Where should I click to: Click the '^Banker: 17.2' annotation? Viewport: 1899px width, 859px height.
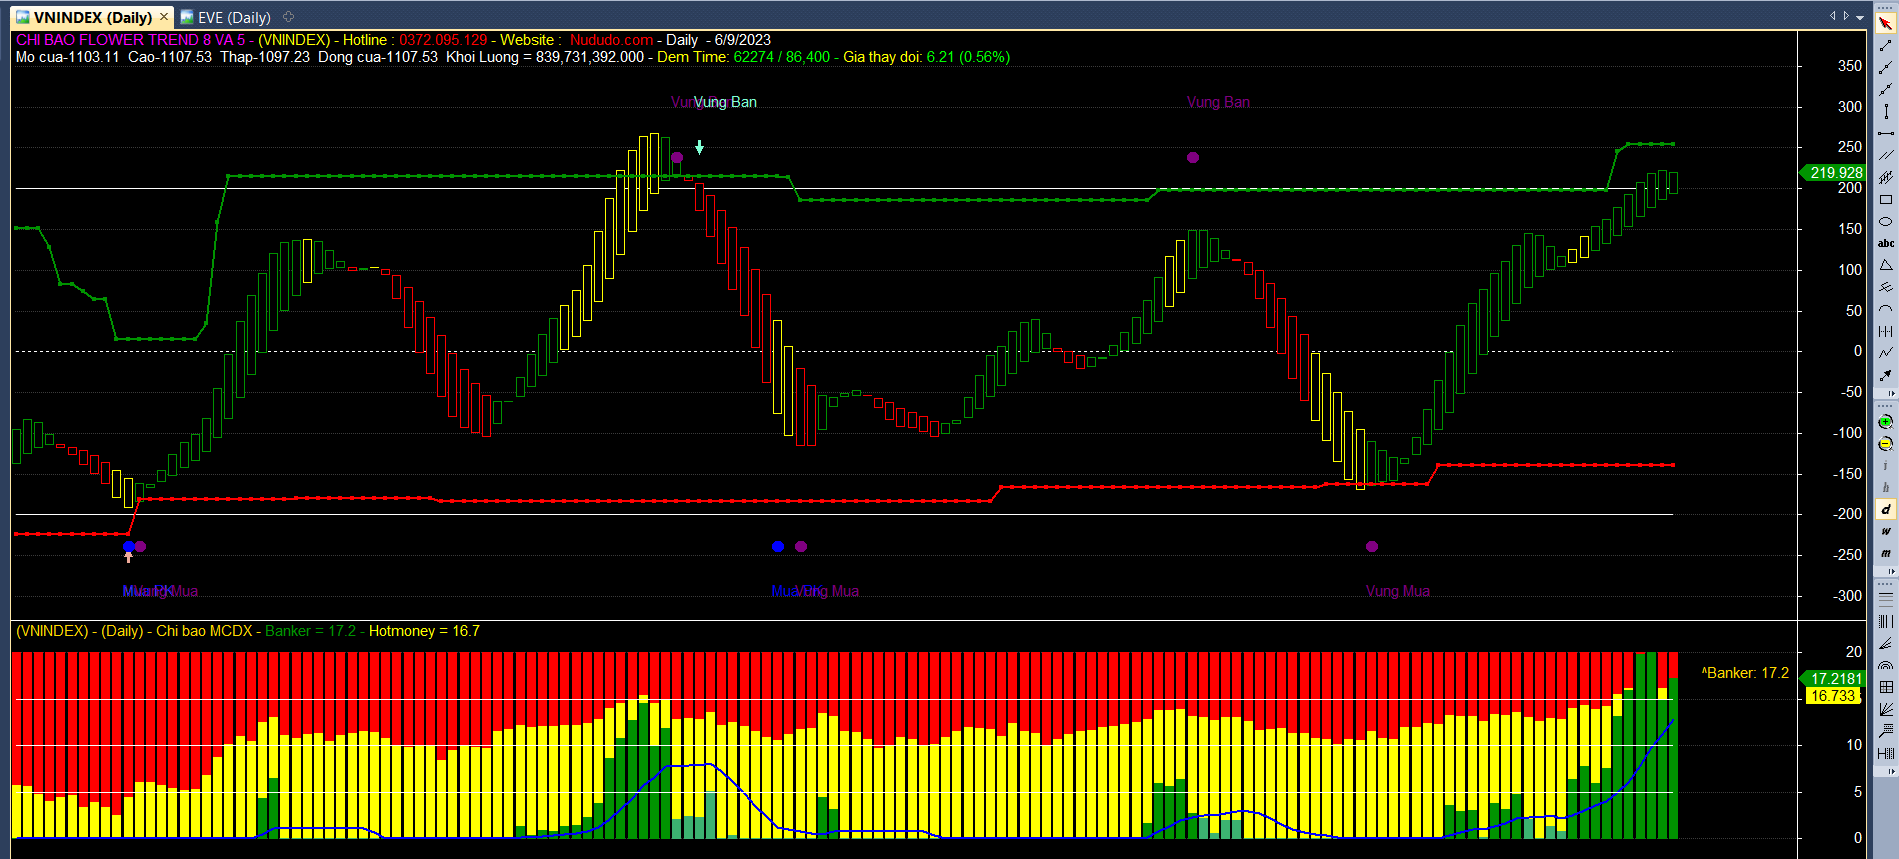(1745, 673)
